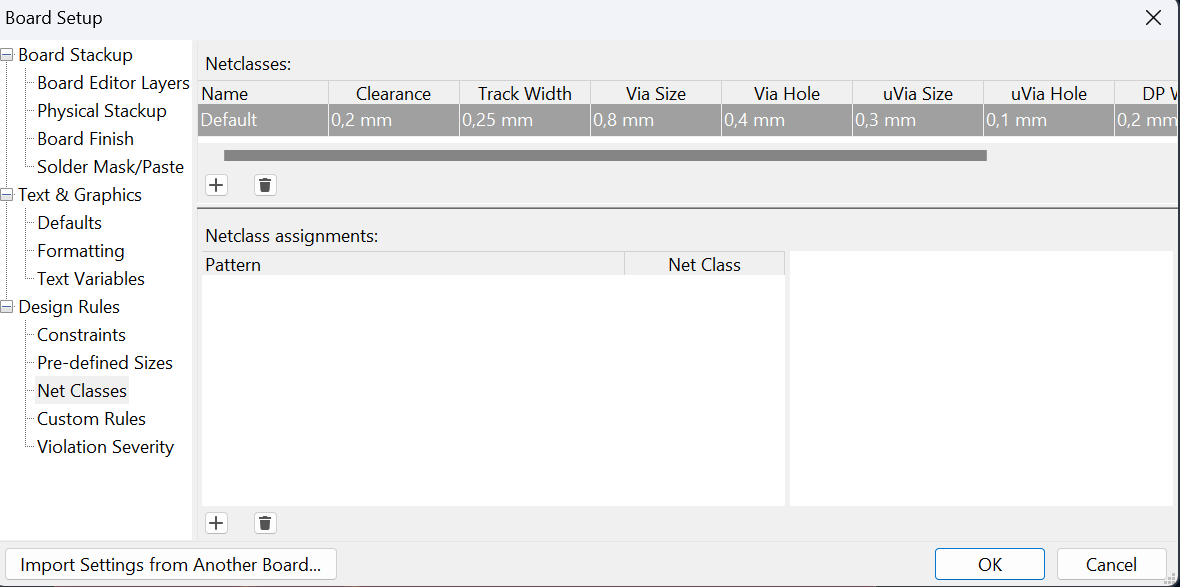Open the Violation Severity page

tap(105, 447)
